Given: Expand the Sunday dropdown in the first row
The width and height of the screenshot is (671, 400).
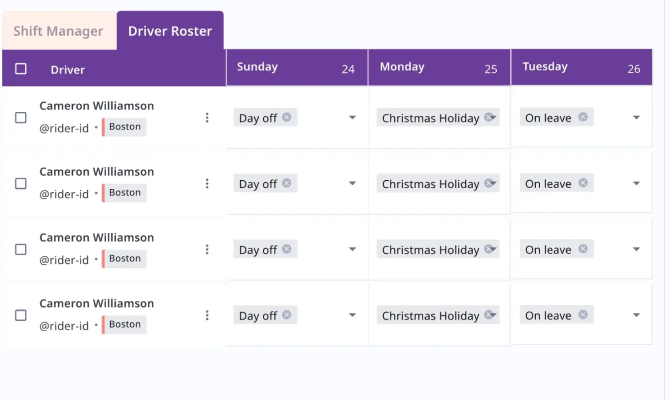Looking at the screenshot, I should pyautogui.click(x=352, y=118).
